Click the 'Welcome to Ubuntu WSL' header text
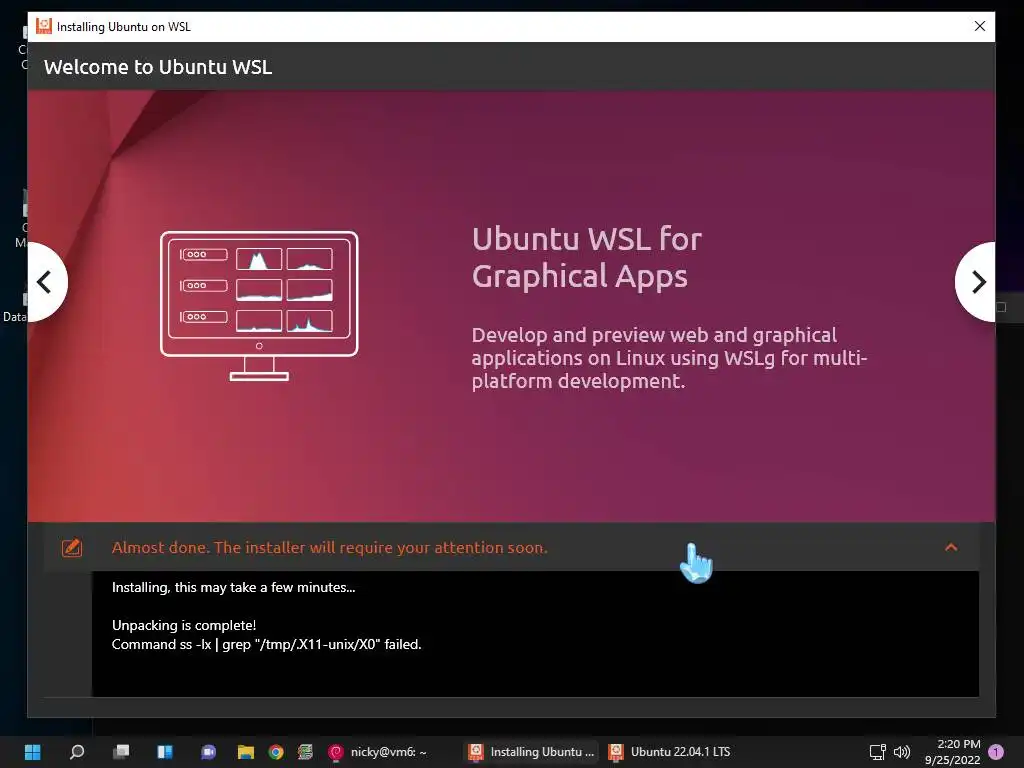This screenshot has width=1024, height=768. pyautogui.click(x=158, y=67)
